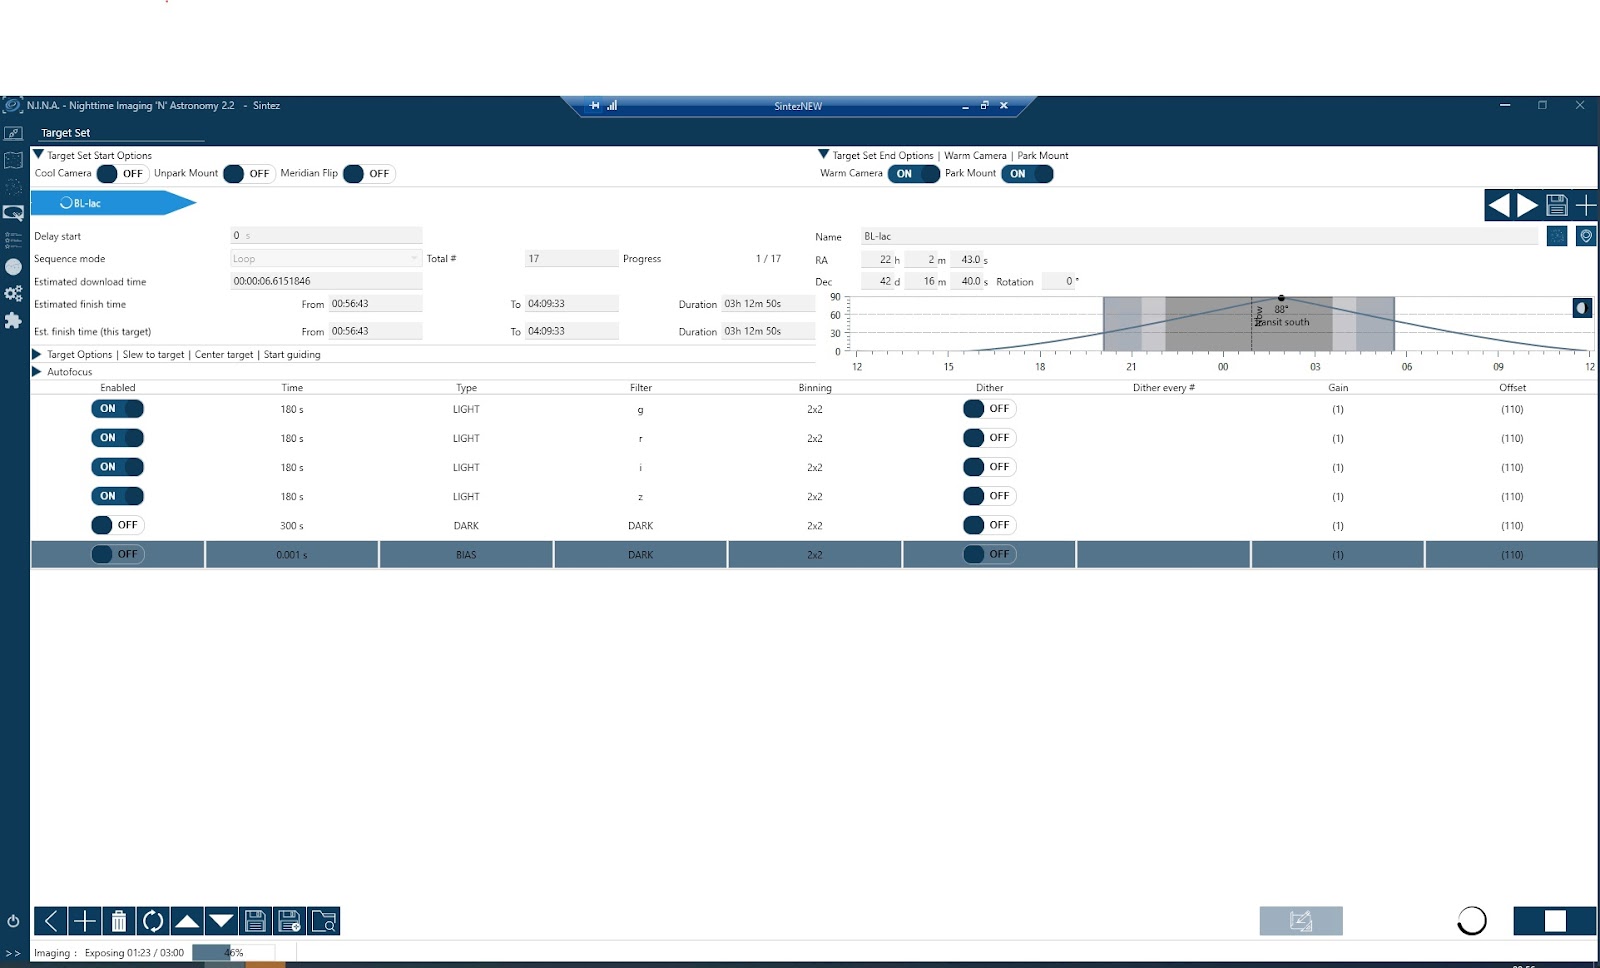Viewport: 1600px width, 968px height.
Task: Turn off the Warm Camera switch
Action: 914,174
